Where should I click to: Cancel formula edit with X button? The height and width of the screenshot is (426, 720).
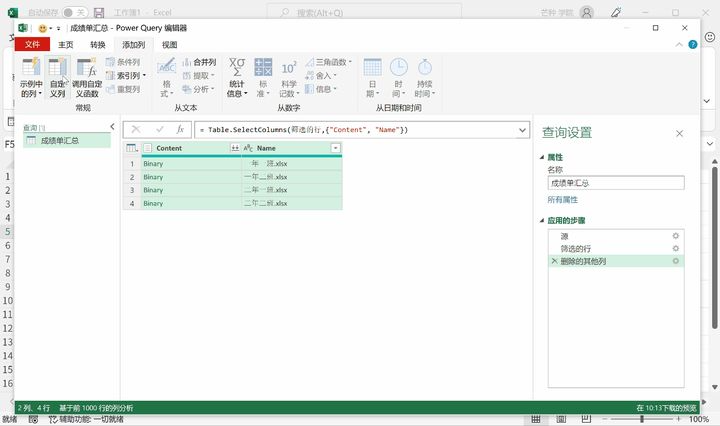pyautogui.click(x=136, y=129)
